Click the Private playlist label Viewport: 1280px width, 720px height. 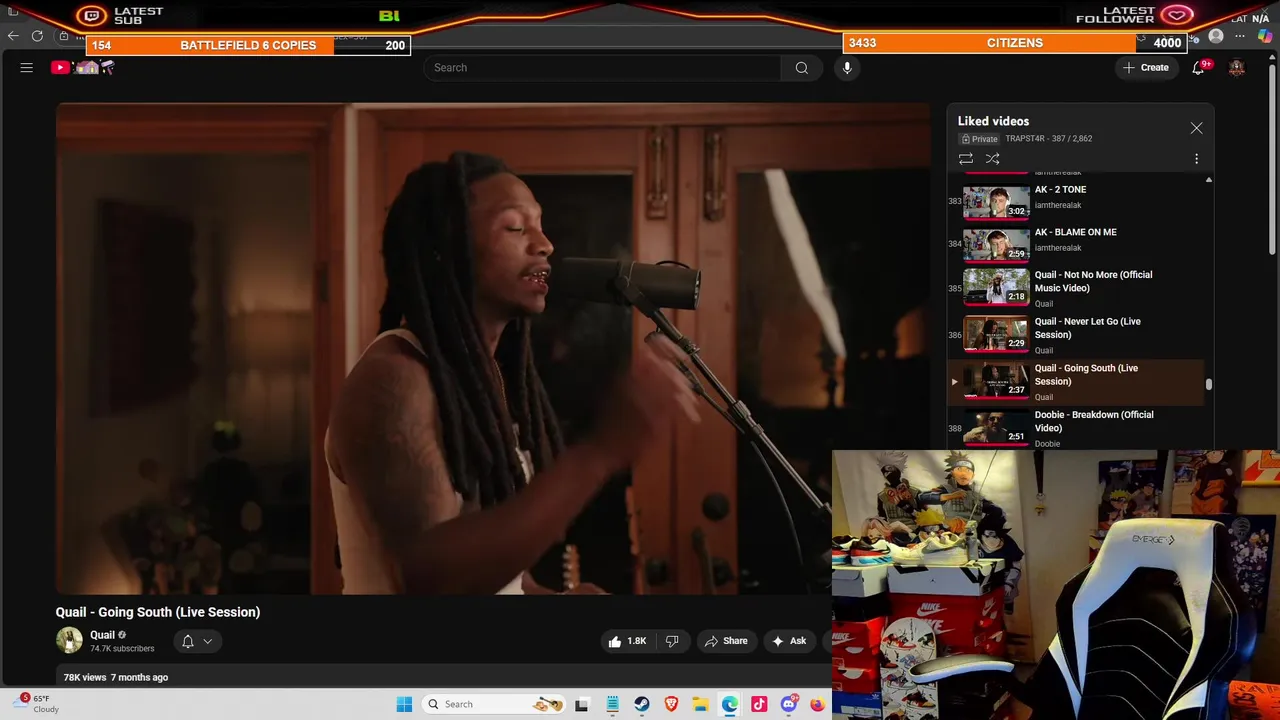pos(980,139)
